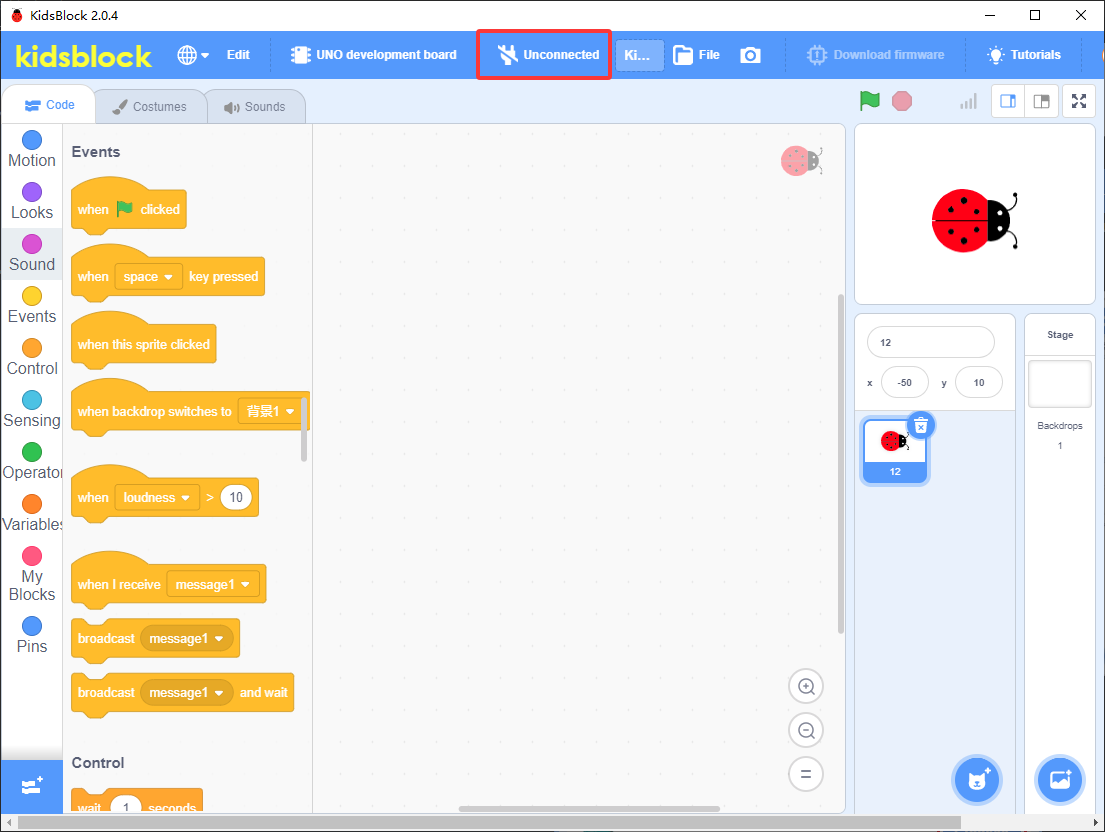The height and width of the screenshot is (832, 1105).
Task: Click the Ki... project title field
Action: [x=640, y=55]
